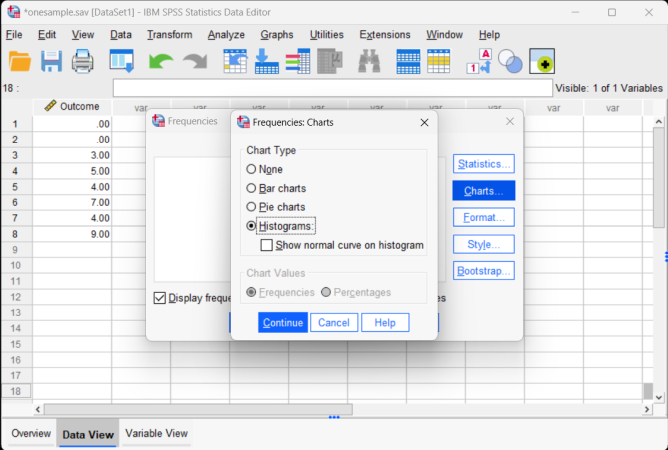The width and height of the screenshot is (668, 450).
Task: Click the vertical scrollbar up arrow
Action: click(x=659, y=121)
